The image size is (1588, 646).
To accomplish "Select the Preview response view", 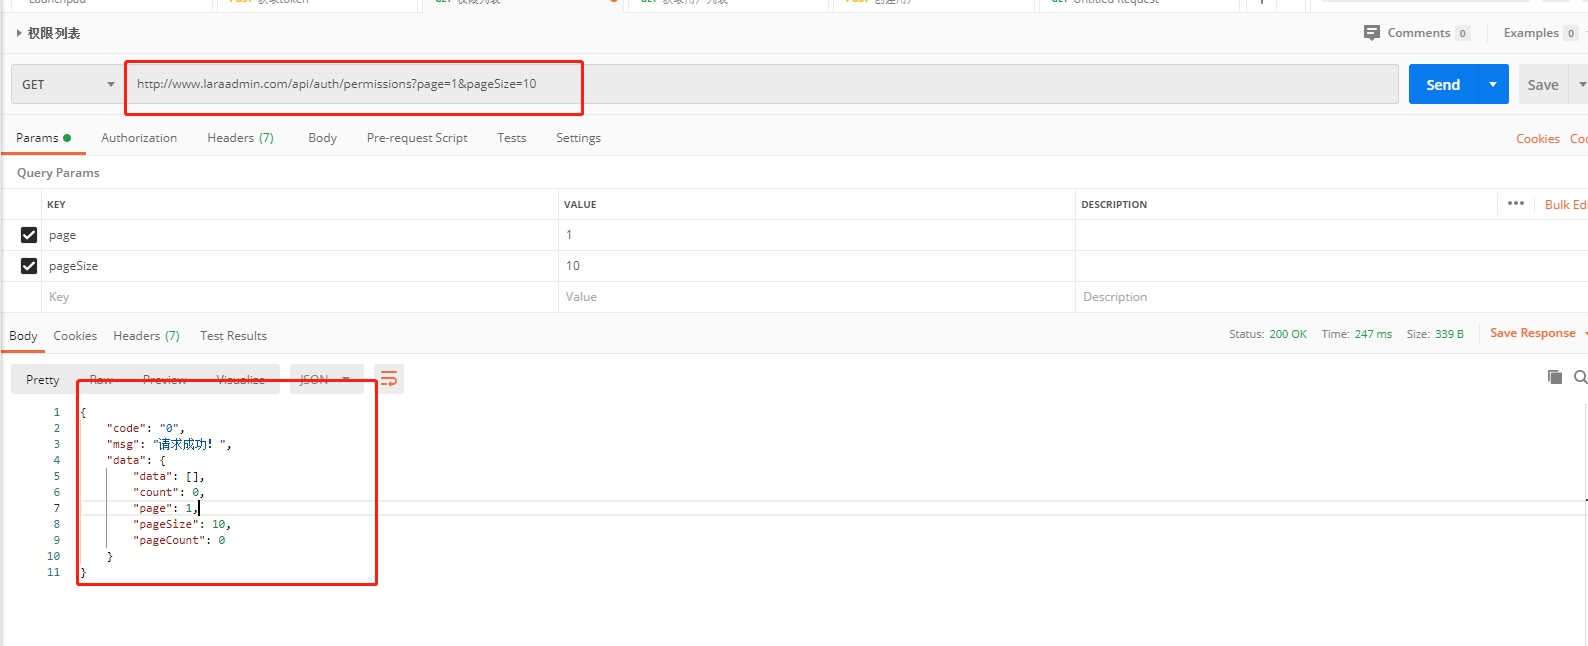I will point(165,380).
